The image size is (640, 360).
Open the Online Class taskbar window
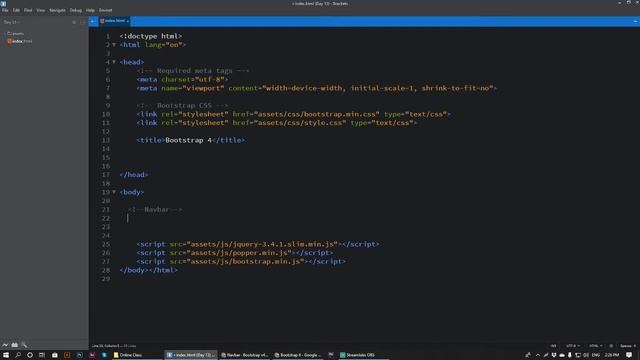pos(137,355)
